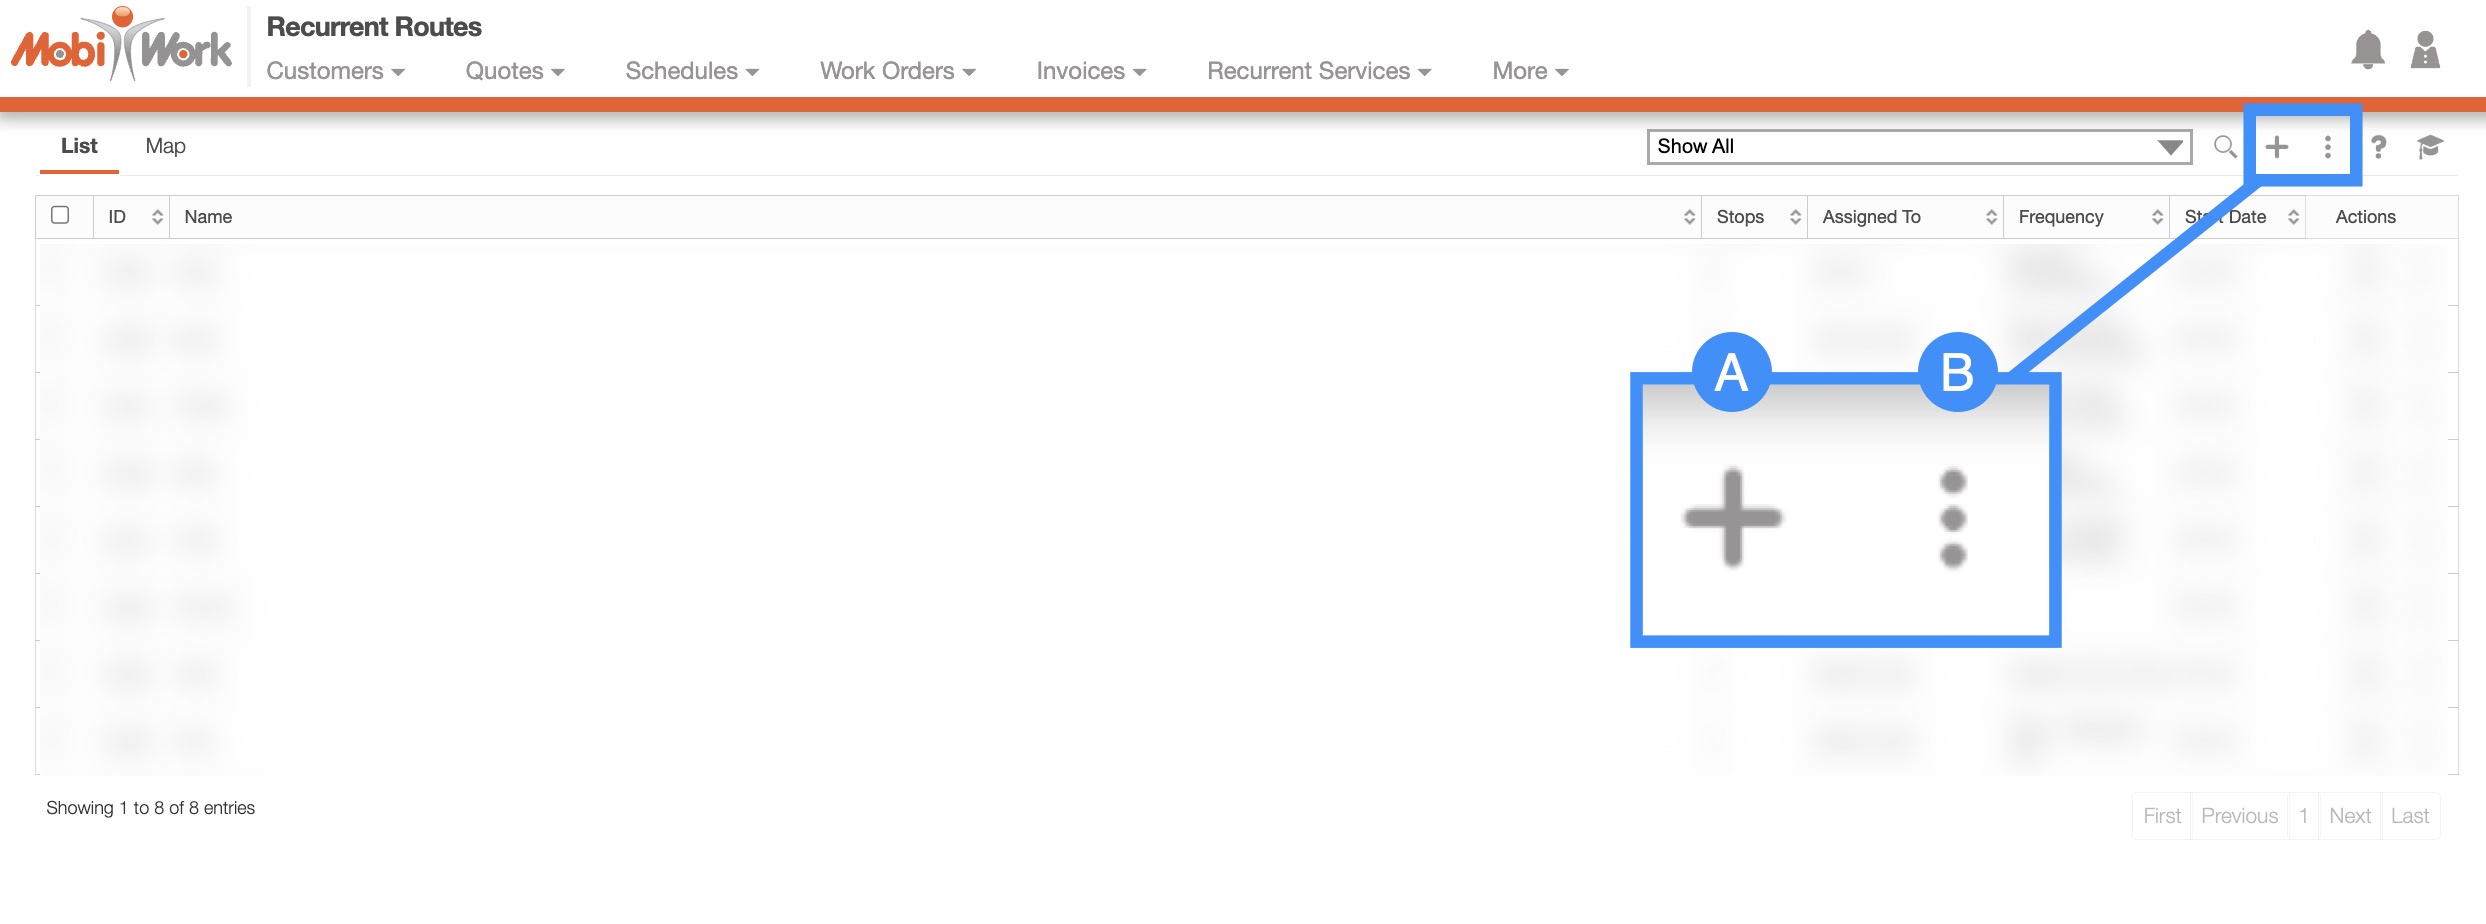This screenshot has width=2486, height=924.
Task: Click the MobiWork logo
Action: coord(121,46)
